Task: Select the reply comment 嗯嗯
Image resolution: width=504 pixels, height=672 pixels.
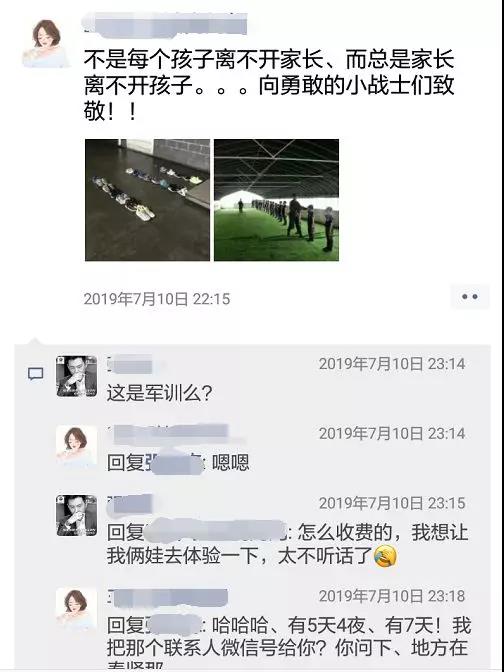Action: coord(178,463)
